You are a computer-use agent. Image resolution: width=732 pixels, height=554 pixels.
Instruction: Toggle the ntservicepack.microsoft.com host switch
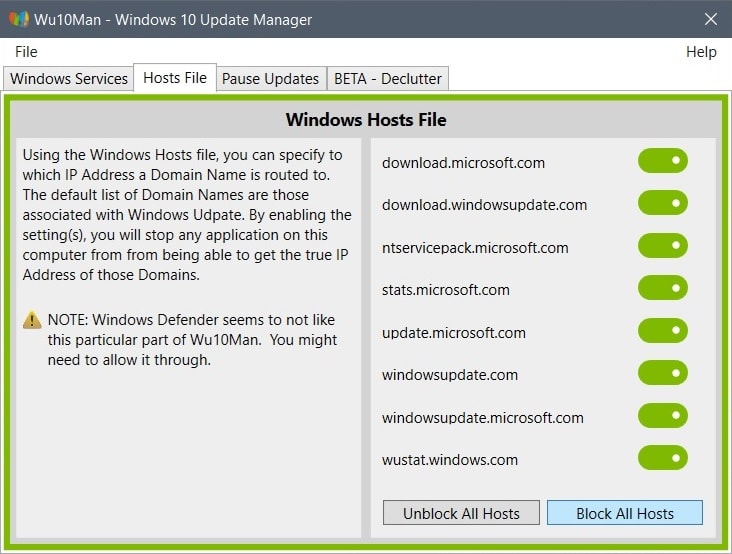[x=662, y=245]
